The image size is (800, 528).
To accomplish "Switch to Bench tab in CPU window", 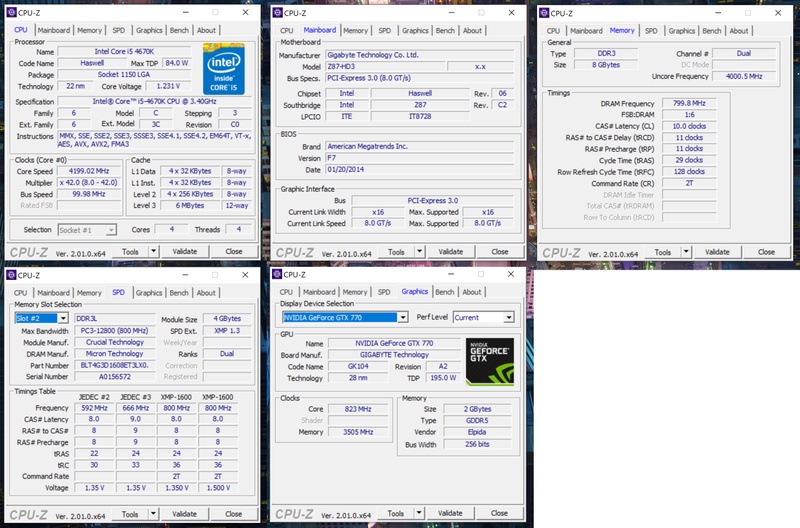I will [x=179, y=30].
